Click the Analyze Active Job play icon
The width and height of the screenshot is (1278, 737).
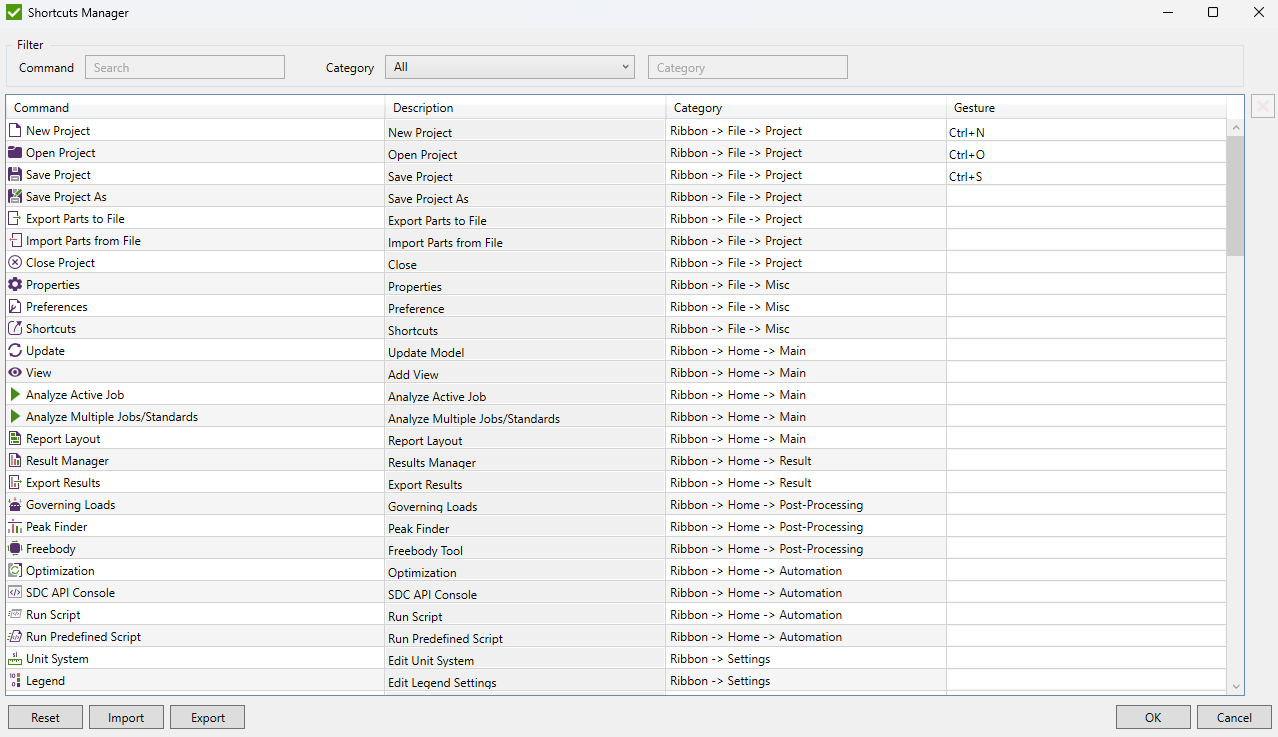pos(15,395)
